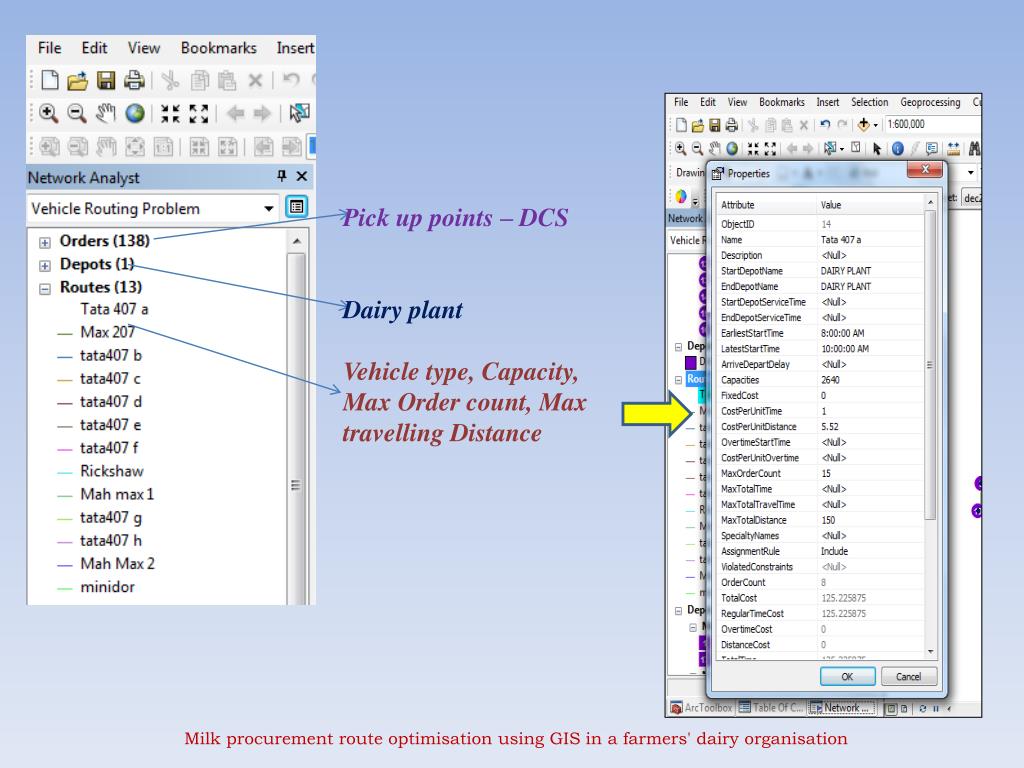Click the Print icon in the enlarged screenshot toolbar
The width and height of the screenshot is (1024, 768).
[134, 80]
